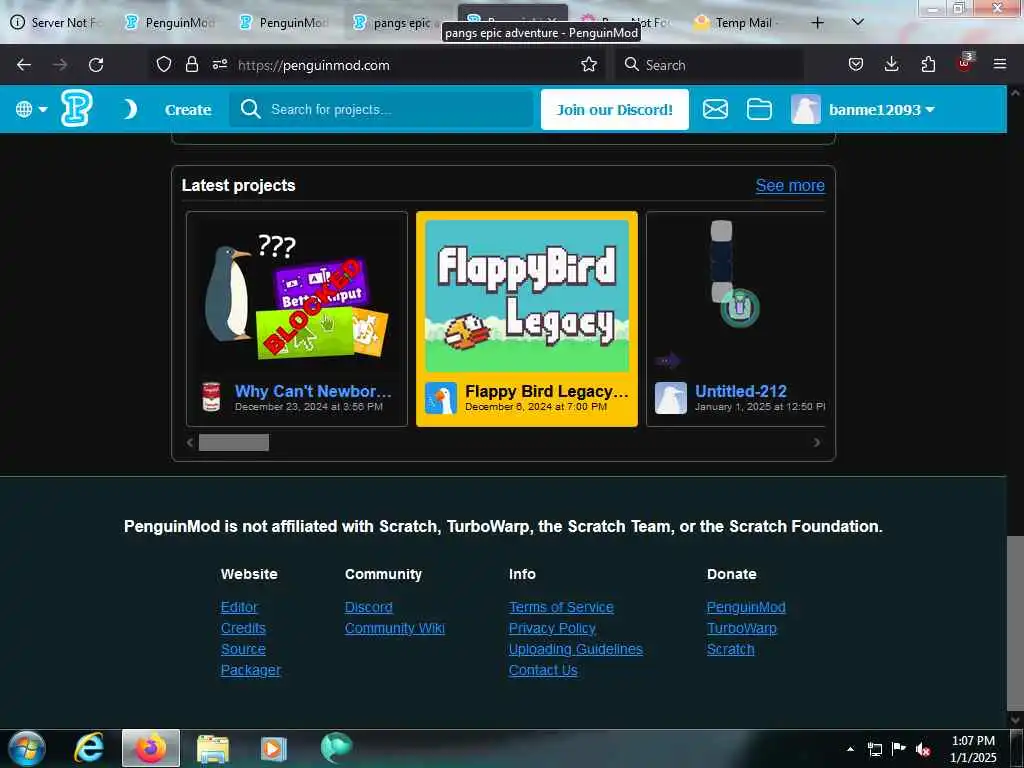This screenshot has height=768, width=1024.
Task: Click the projects carousel left scroll arrow
Action: [190, 443]
